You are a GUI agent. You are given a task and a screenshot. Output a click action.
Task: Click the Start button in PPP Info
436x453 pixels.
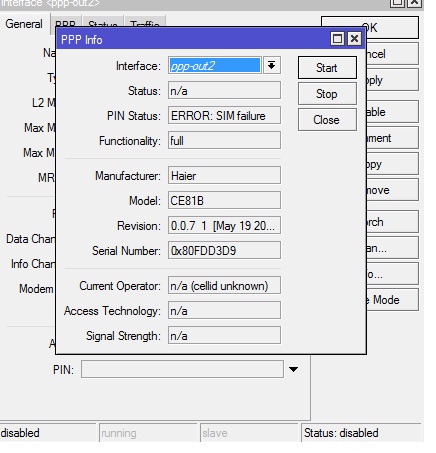click(327, 68)
